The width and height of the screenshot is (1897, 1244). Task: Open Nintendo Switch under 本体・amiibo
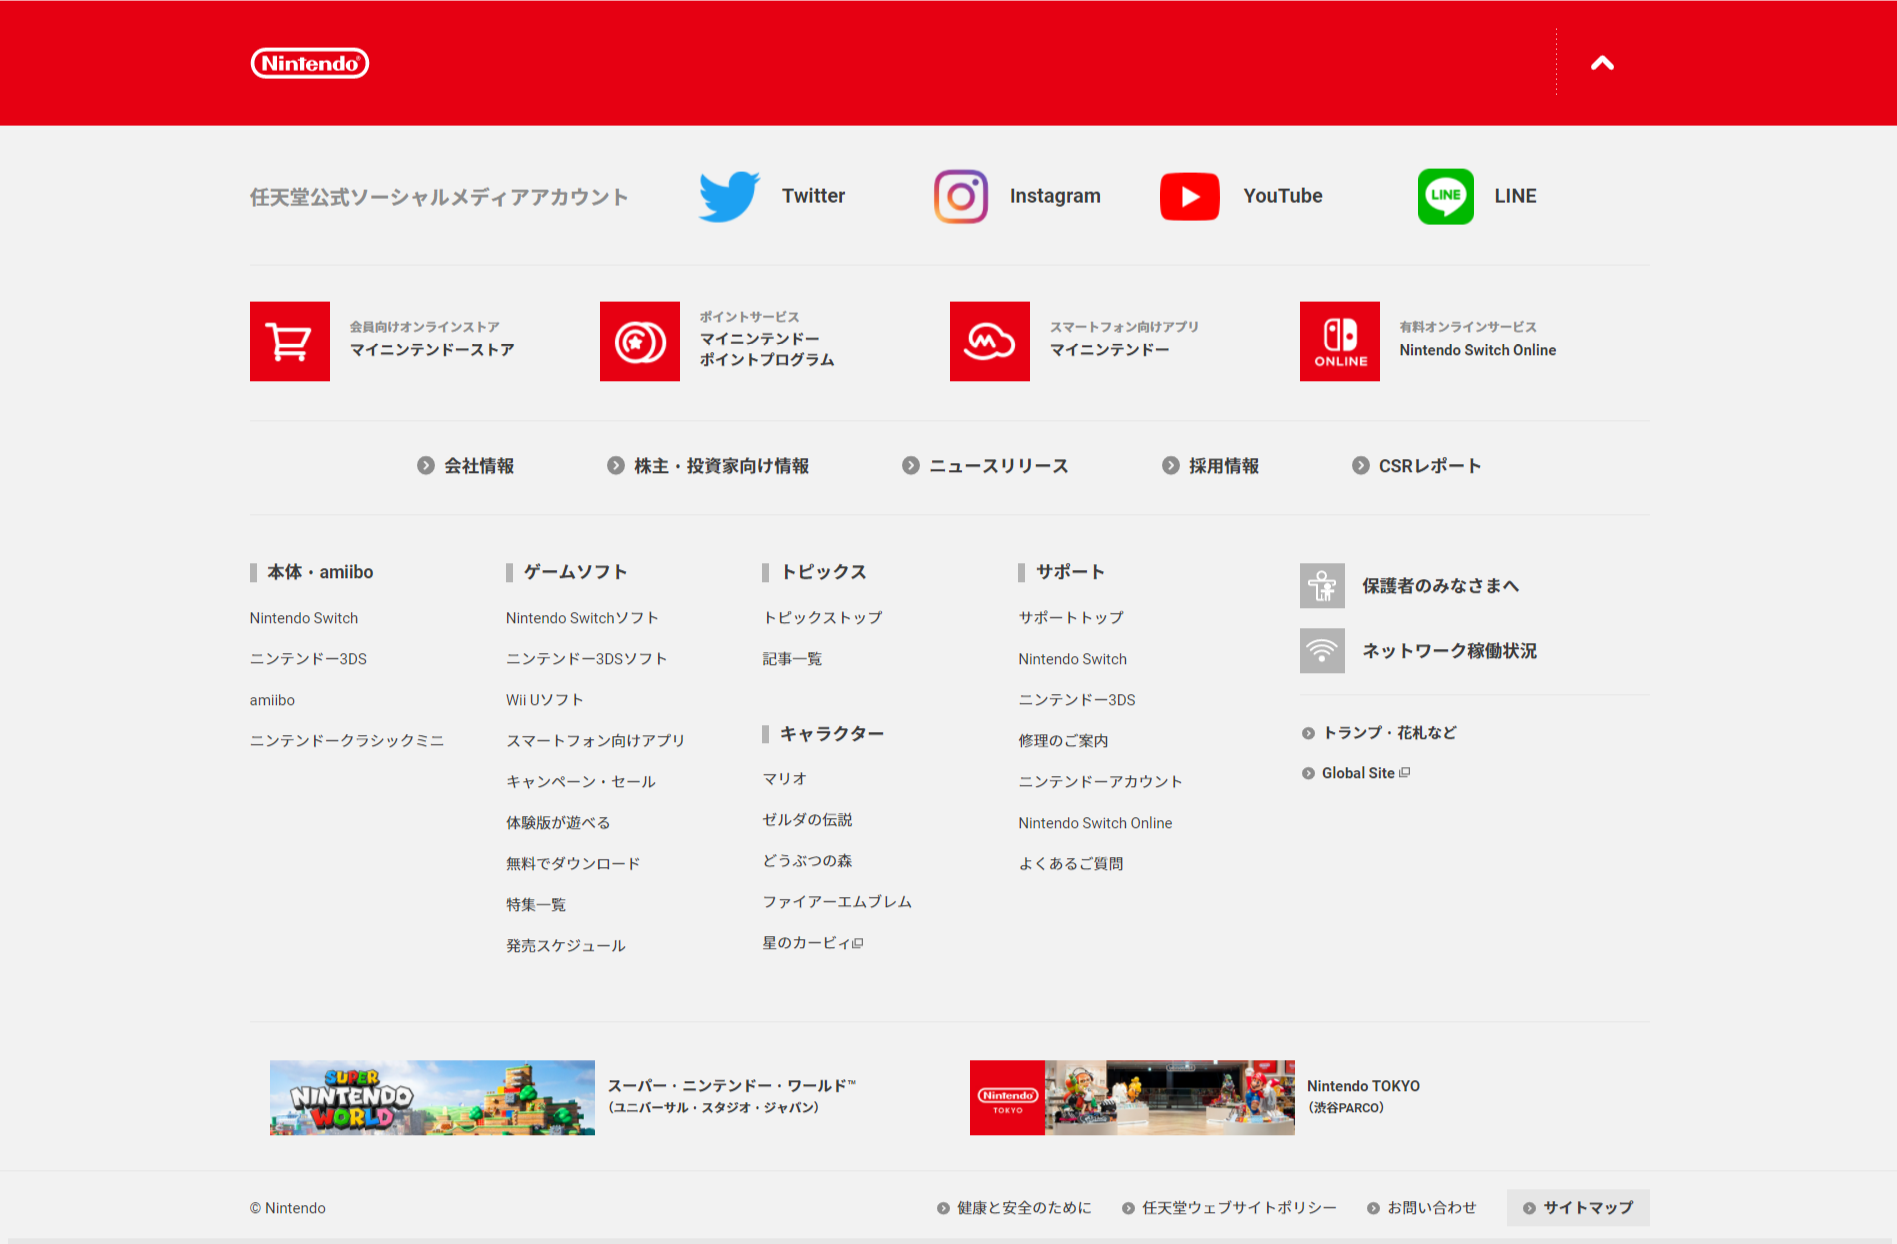tap(304, 618)
